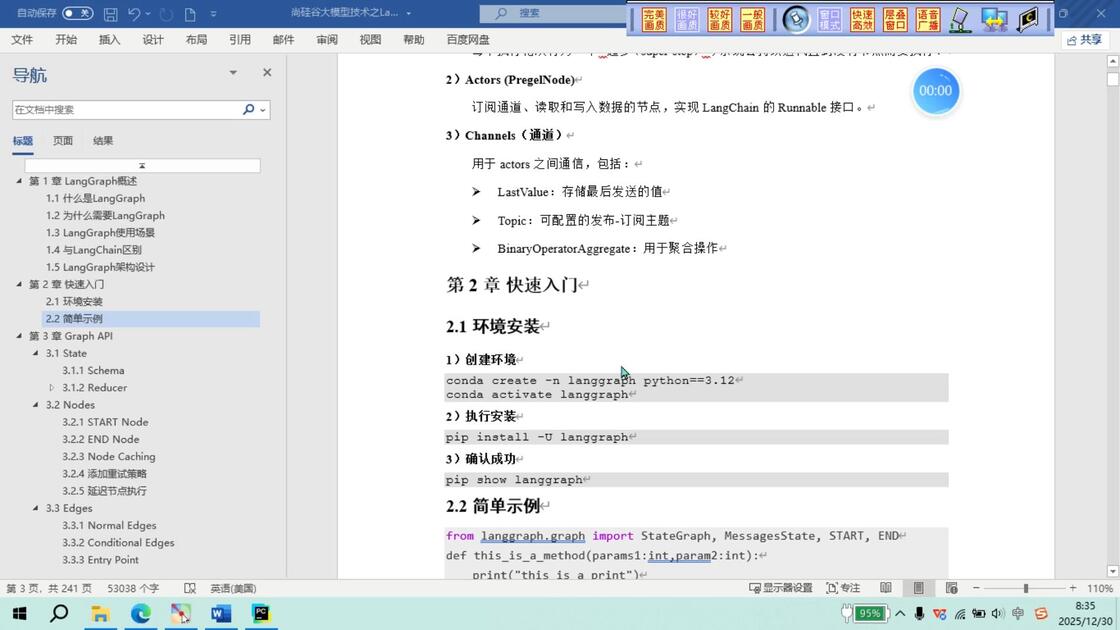Open the 引用 ribbon tab

(x=240, y=39)
